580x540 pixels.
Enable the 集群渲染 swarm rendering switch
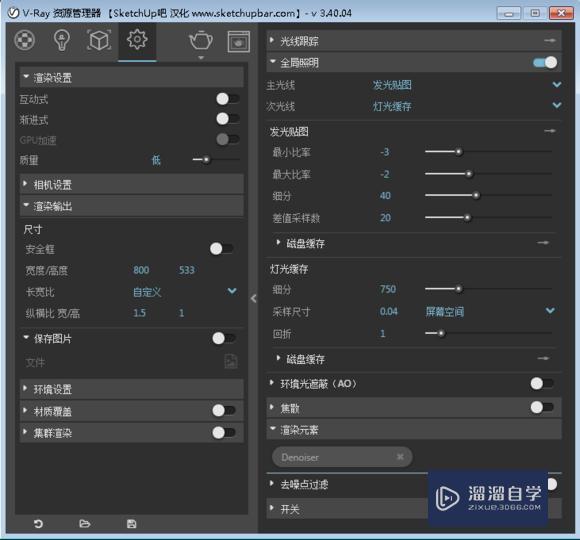pyautogui.click(x=224, y=432)
